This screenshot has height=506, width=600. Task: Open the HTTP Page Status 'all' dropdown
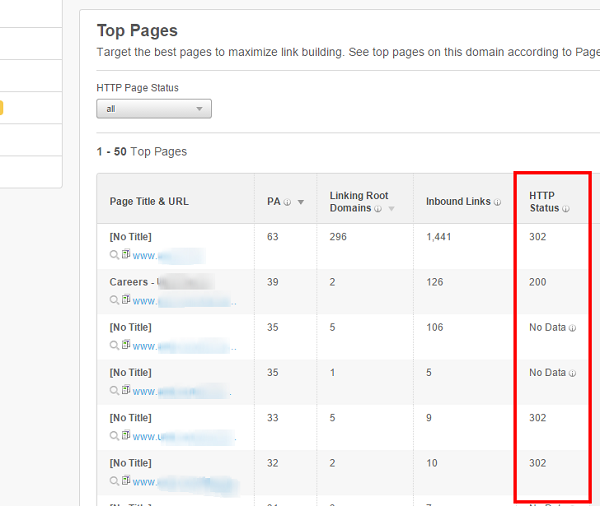tap(154, 109)
